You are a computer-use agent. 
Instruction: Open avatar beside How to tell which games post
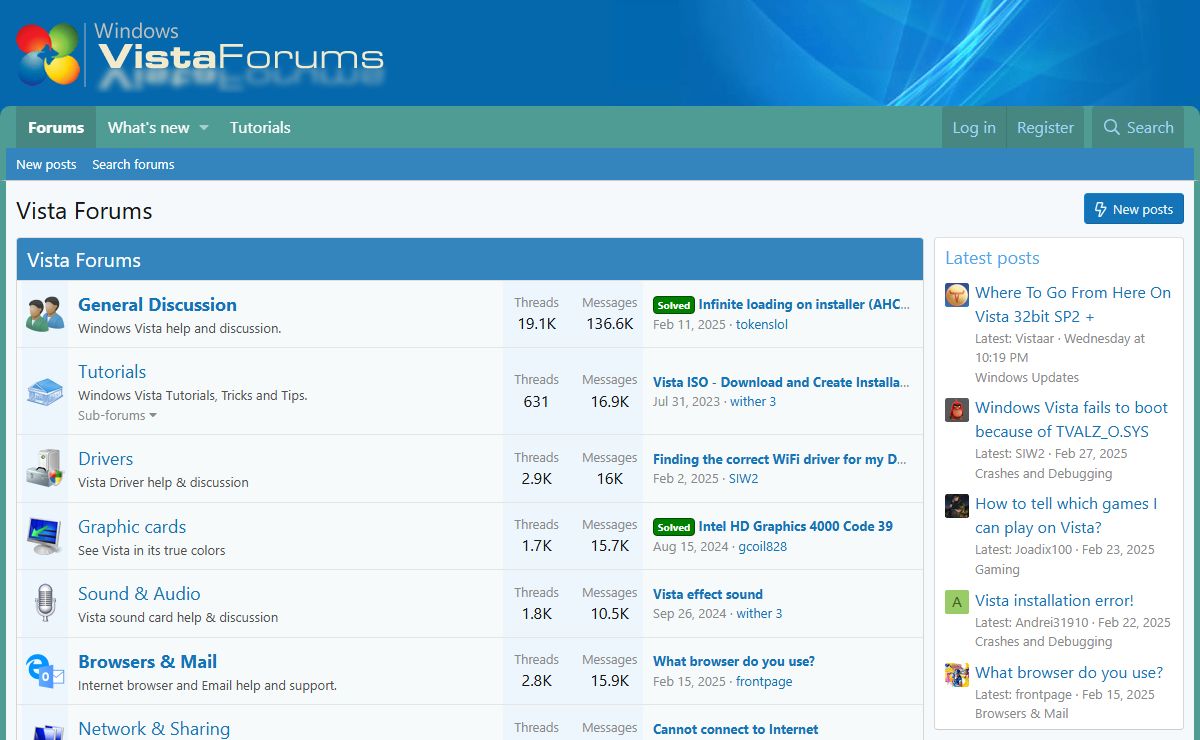(x=957, y=505)
